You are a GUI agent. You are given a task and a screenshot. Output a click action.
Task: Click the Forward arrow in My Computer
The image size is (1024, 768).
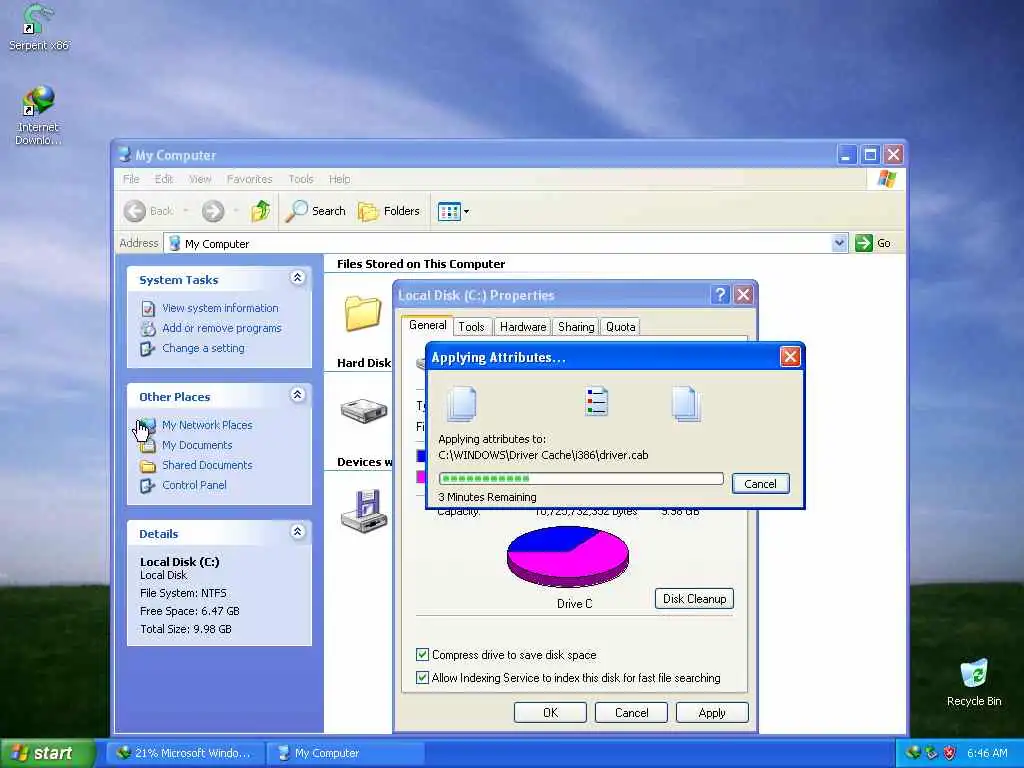213,211
